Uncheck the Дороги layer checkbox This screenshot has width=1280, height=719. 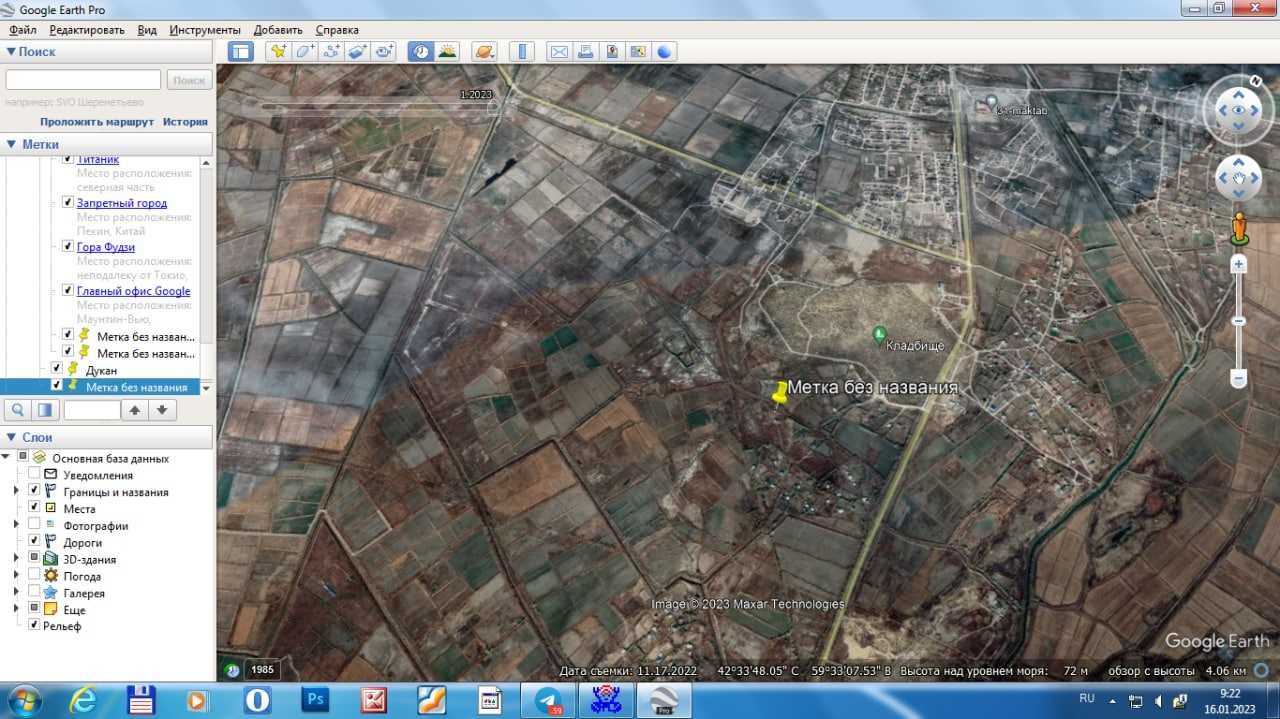35,542
